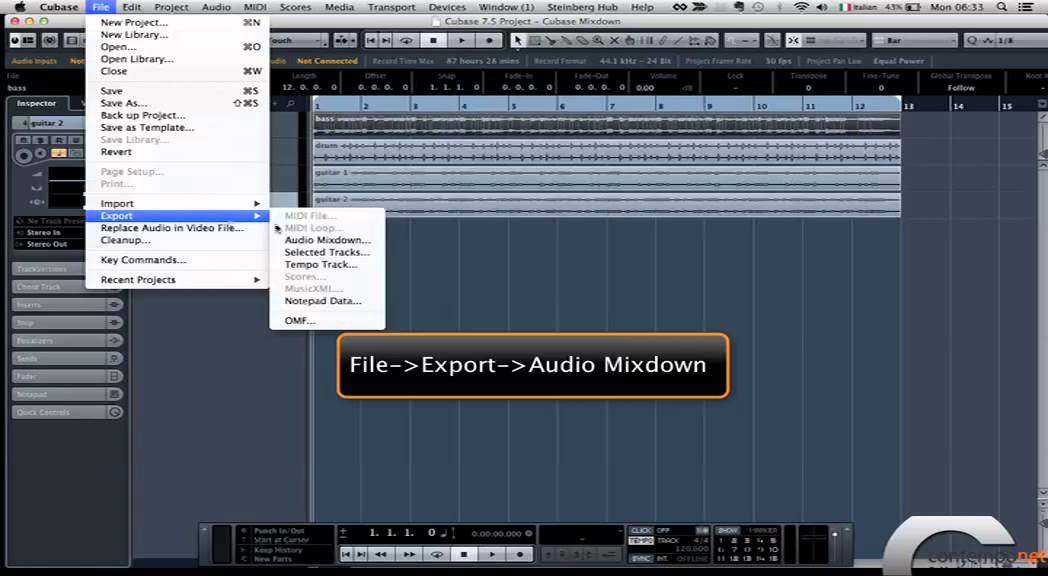Open the Stereo In input routing
The image size is (1048, 576).
pos(50,233)
